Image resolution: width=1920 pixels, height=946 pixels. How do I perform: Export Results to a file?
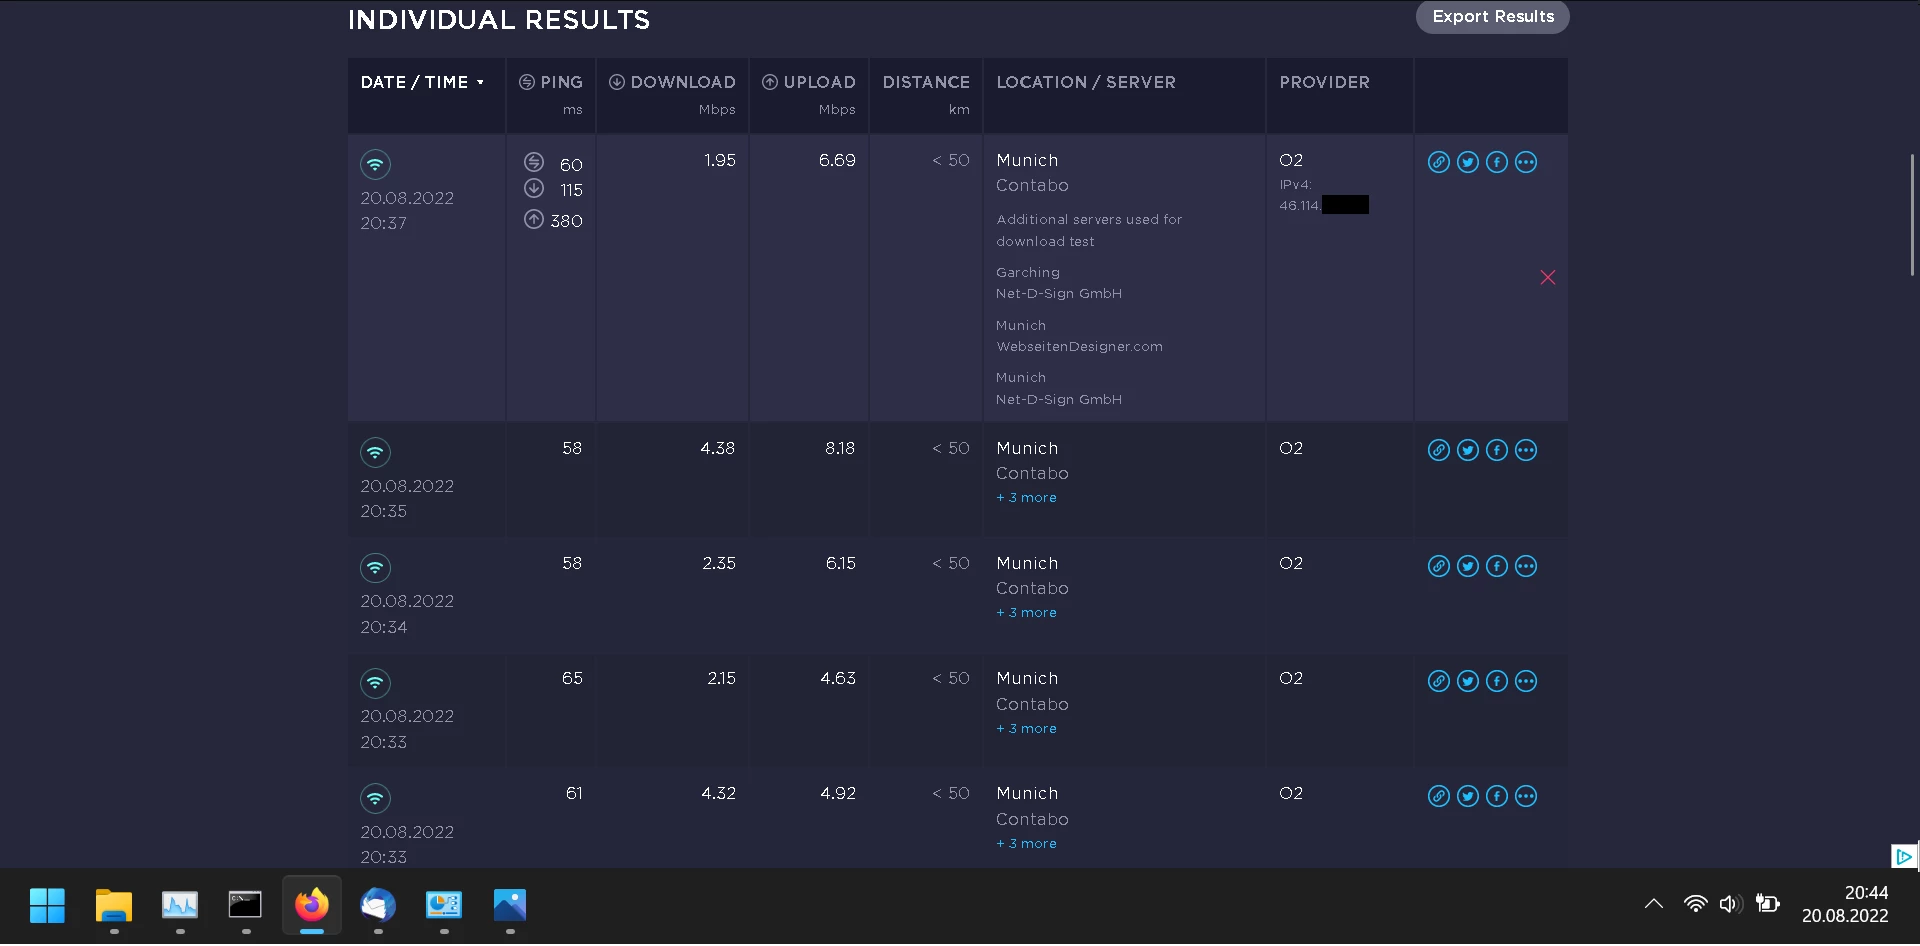tap(1492, 17)
